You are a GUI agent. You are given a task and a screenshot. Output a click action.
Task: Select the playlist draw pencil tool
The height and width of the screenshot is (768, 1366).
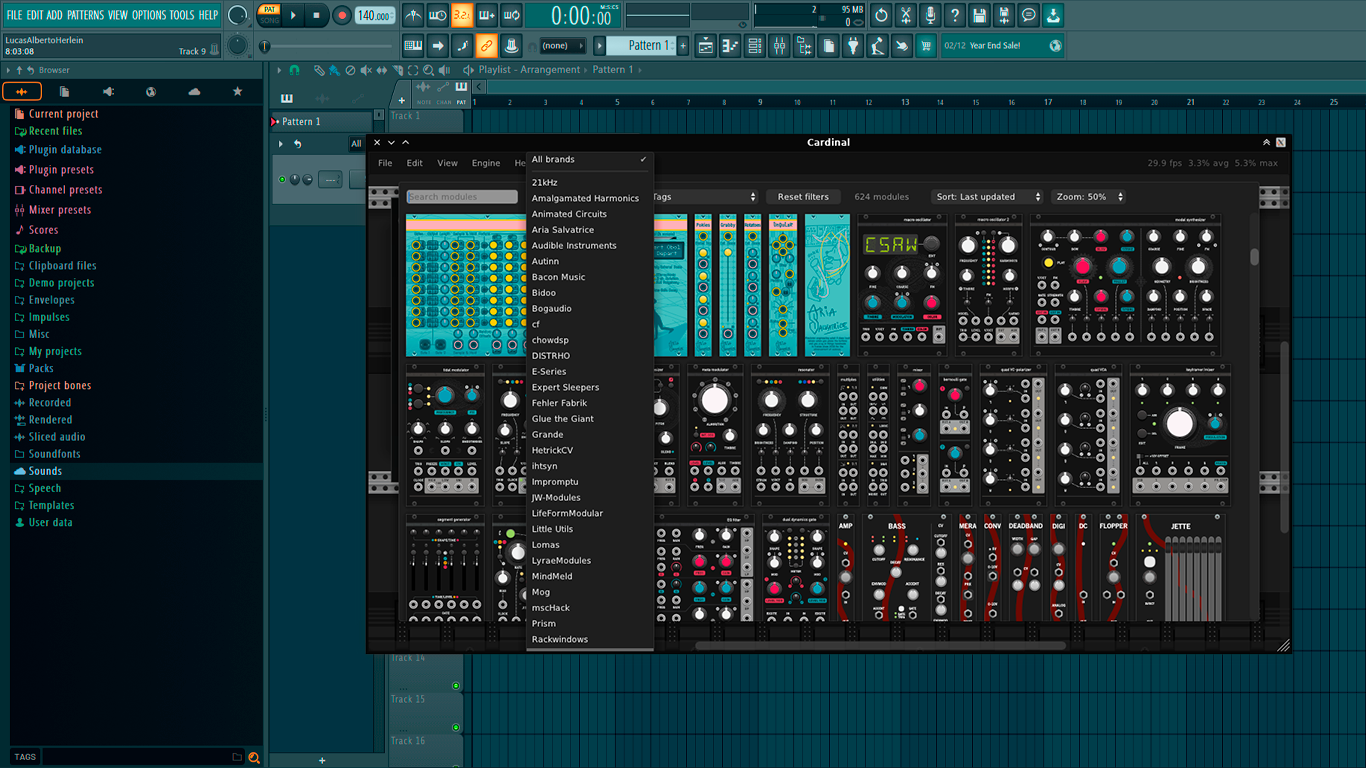coord(318,70)
